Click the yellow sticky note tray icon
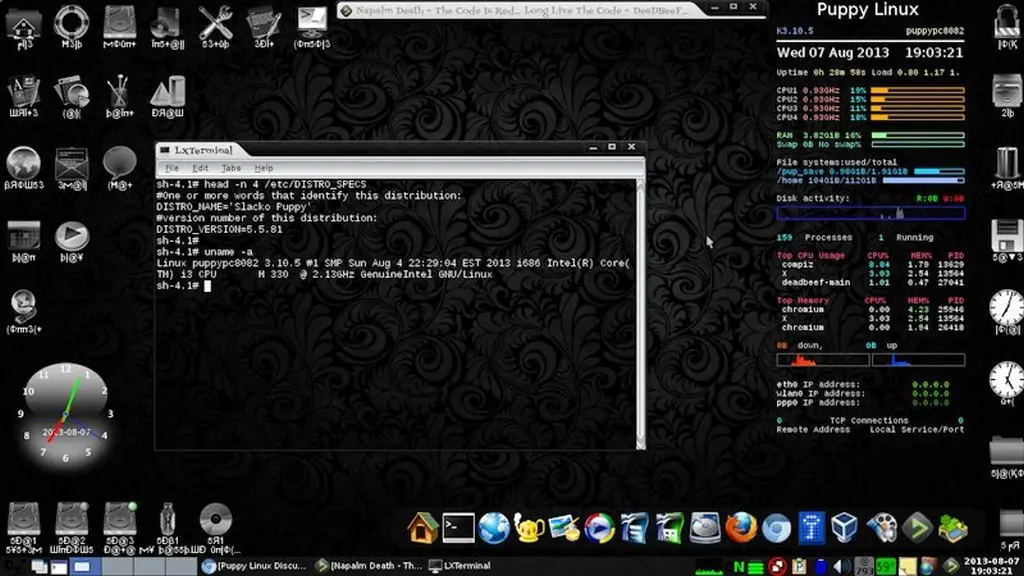Viewport: 1024px width, 576px height. pyautogui.click(x=907, y=566)
